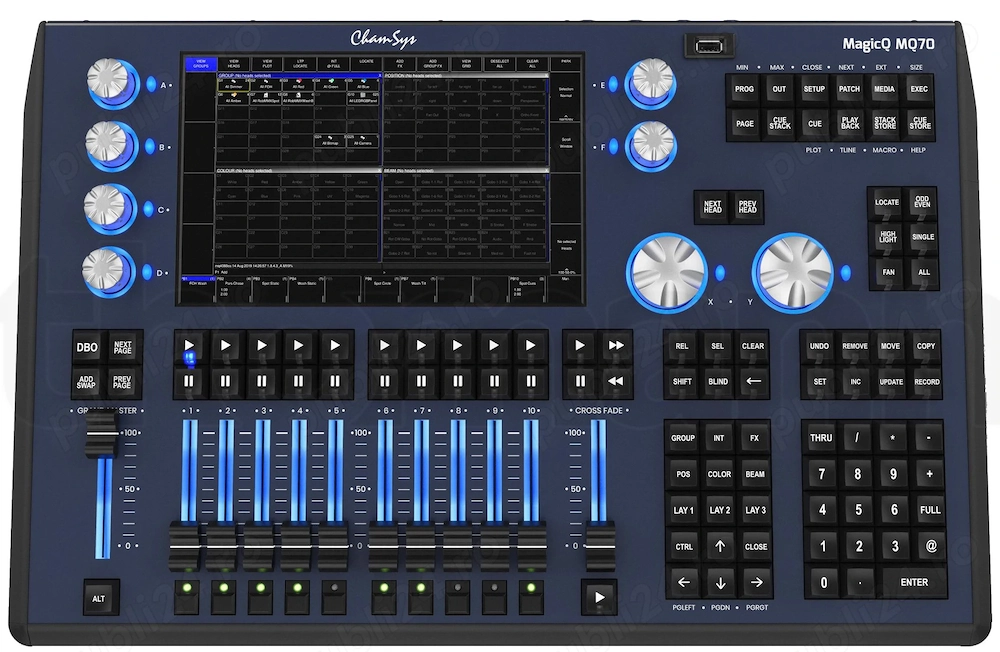This screenshot has height=652, width=1000.
Task: Tap the VIEW HEADS soft button
Action: pyautogui.click(x=234, y=64)
